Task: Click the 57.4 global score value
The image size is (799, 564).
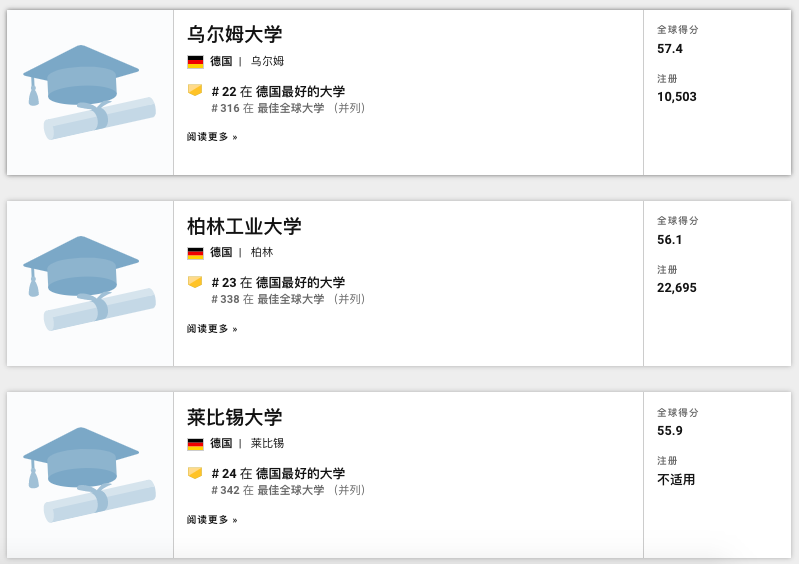Action: coord(670,49)
